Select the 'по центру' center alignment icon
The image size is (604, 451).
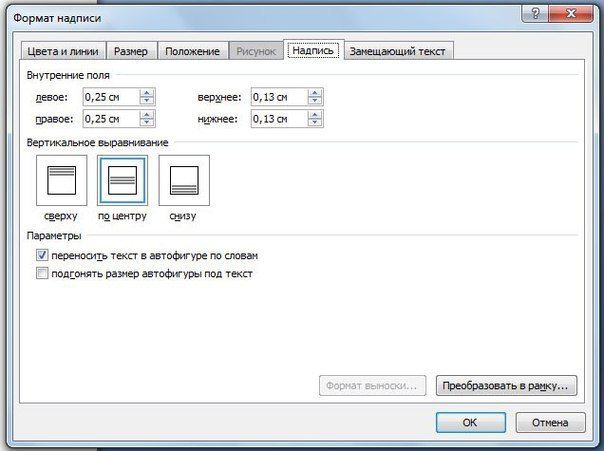click(123, 181)
